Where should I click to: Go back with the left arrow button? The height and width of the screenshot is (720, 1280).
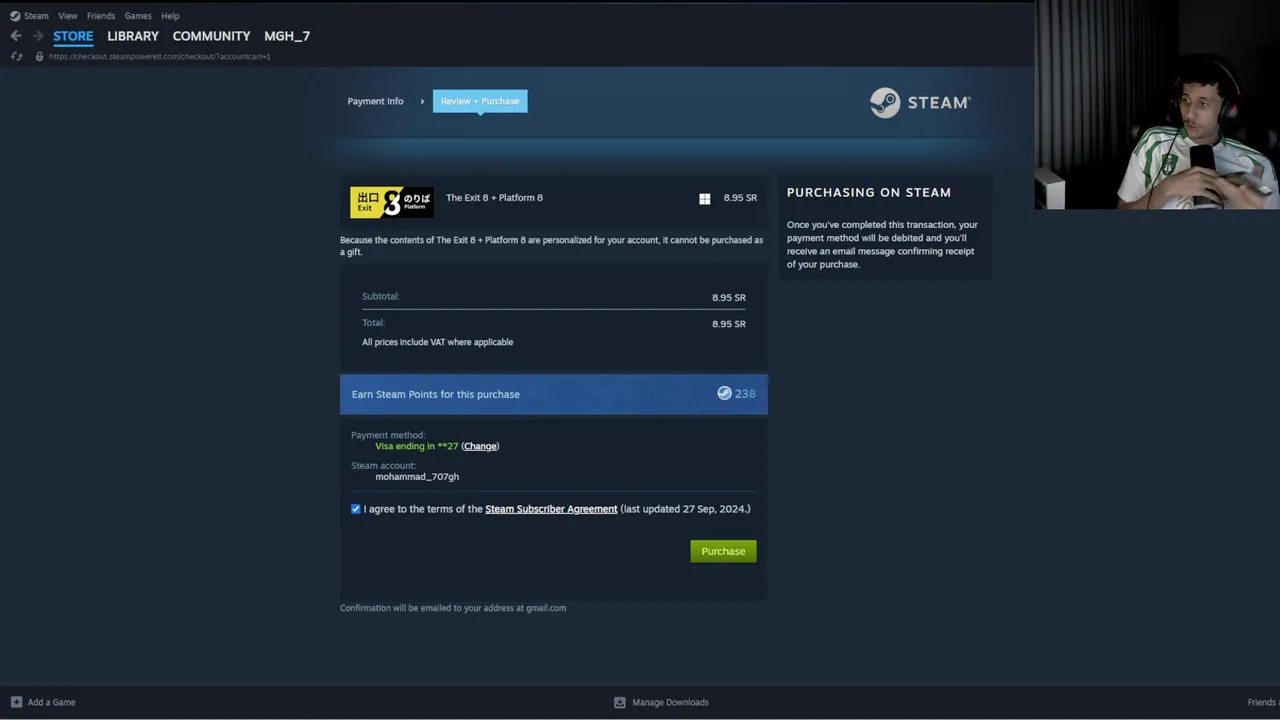(x=16, y=36)
